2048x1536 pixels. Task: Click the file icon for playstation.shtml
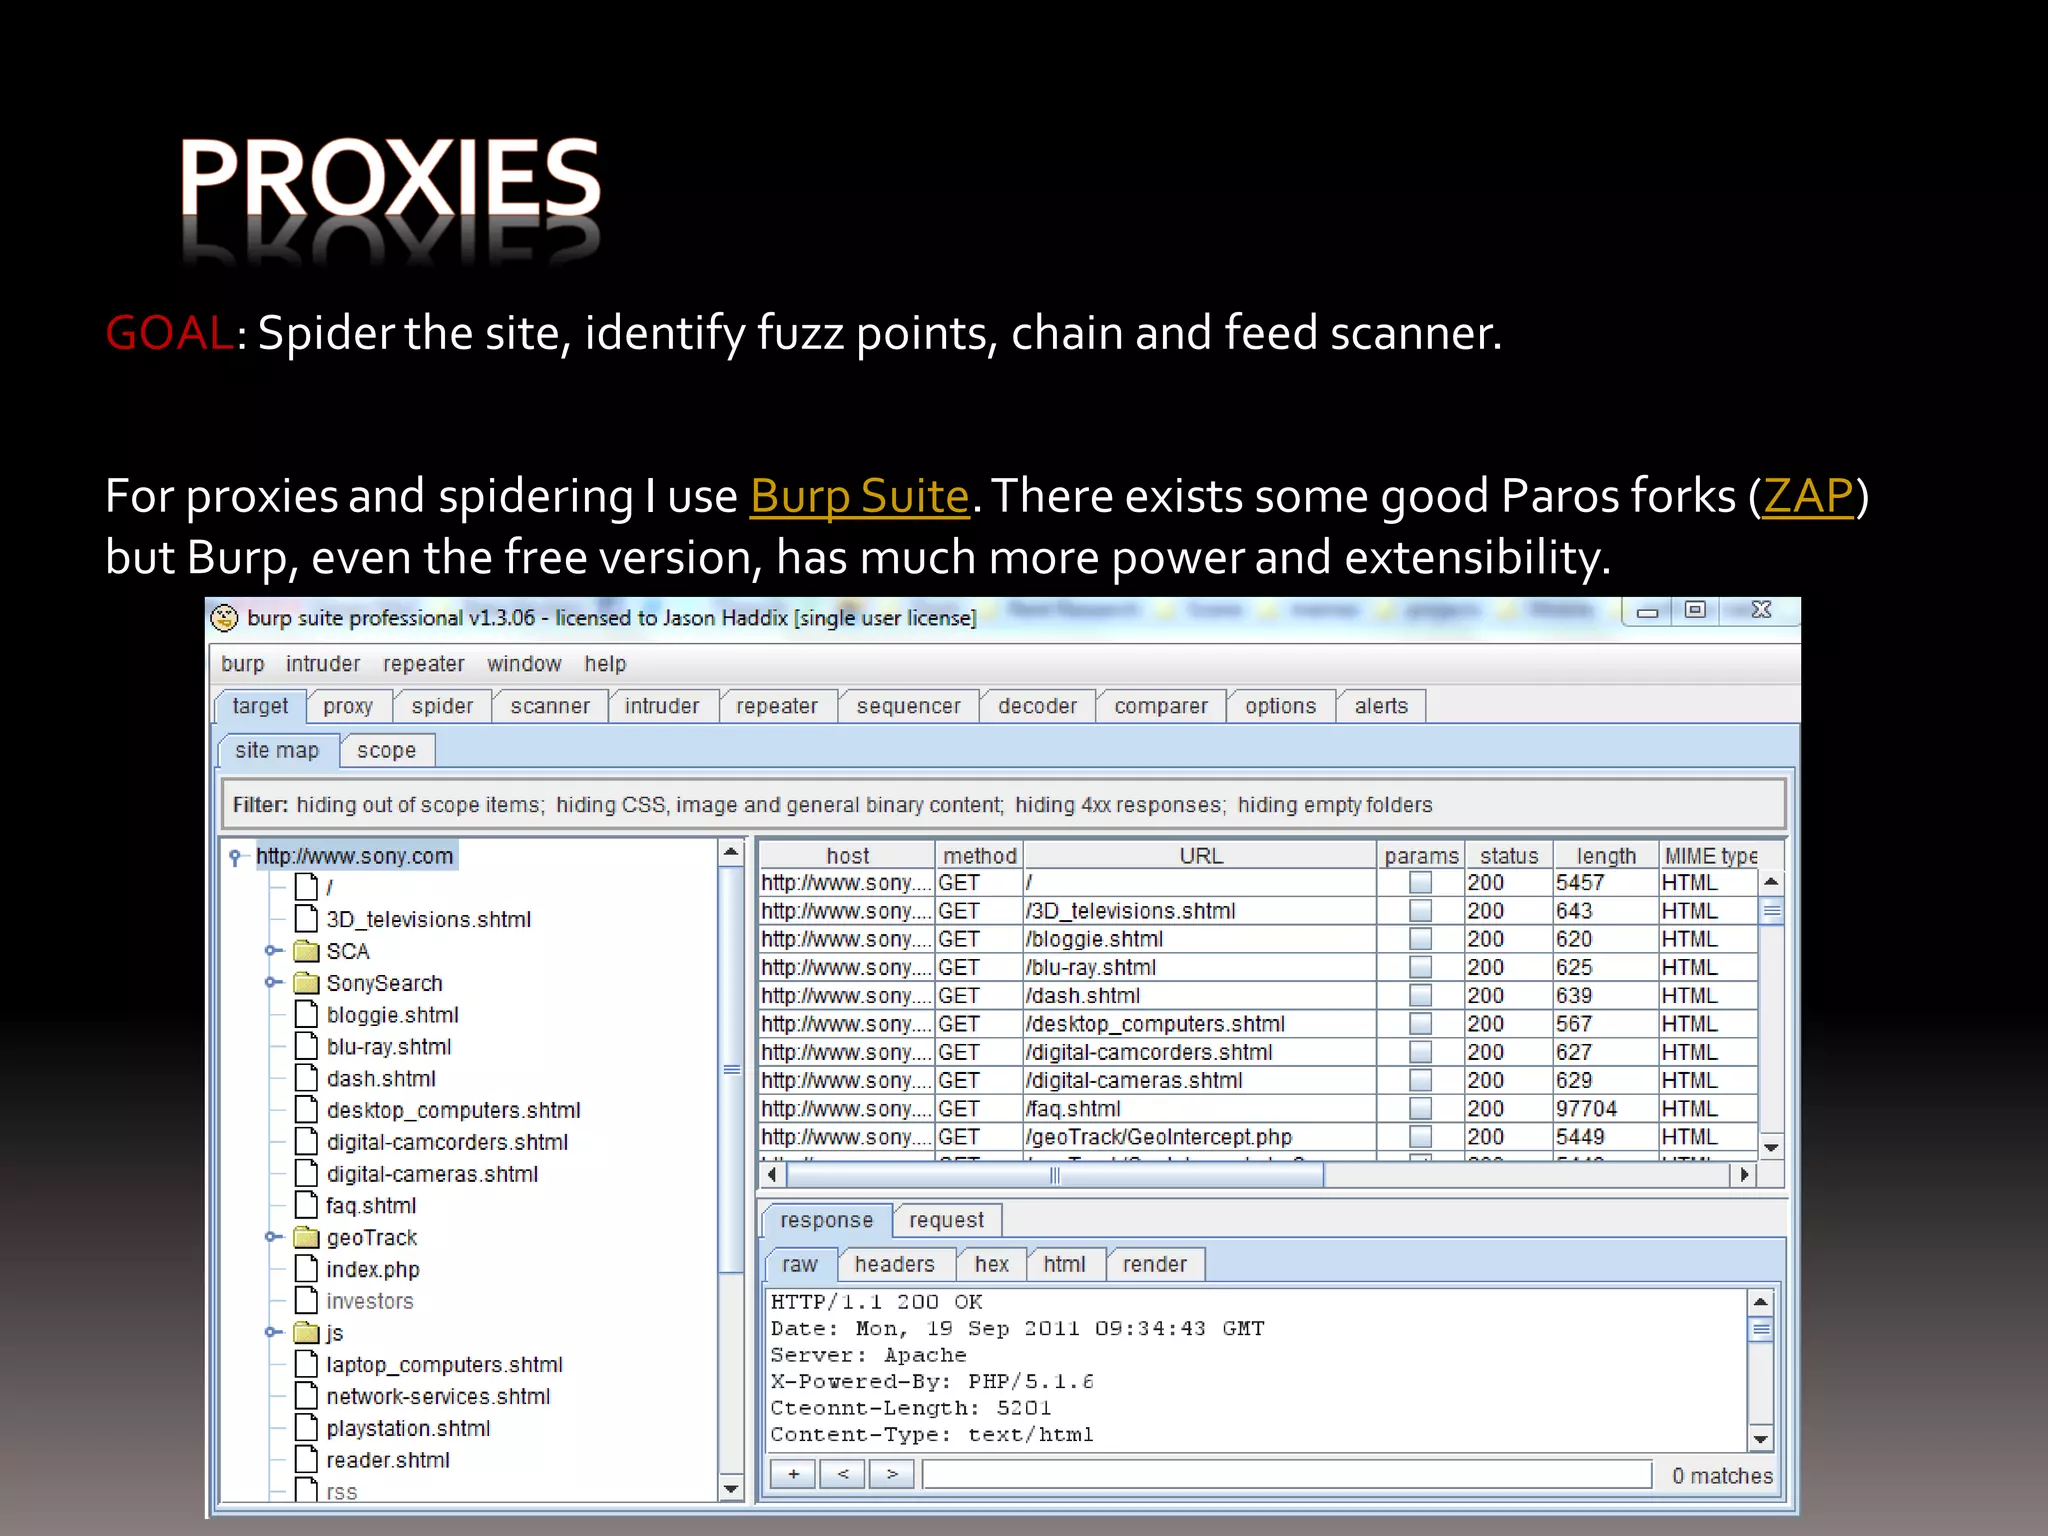(x=306, y=1428)
